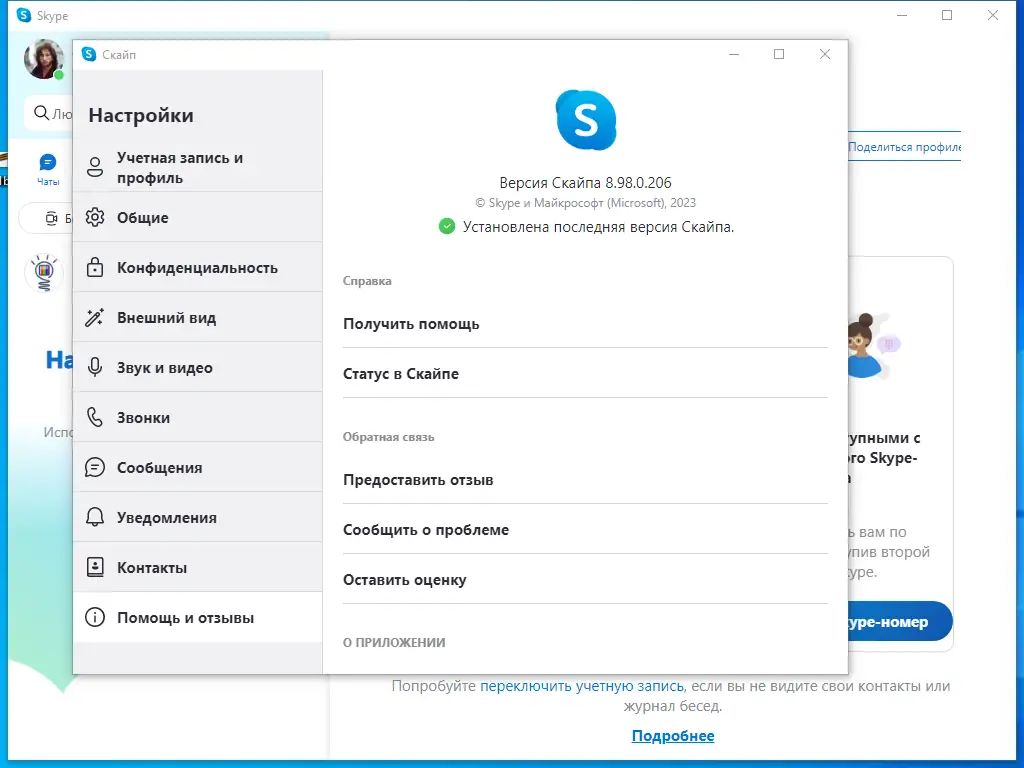
Task: Click the large Skype logo in settings
Action: [586, 120]
